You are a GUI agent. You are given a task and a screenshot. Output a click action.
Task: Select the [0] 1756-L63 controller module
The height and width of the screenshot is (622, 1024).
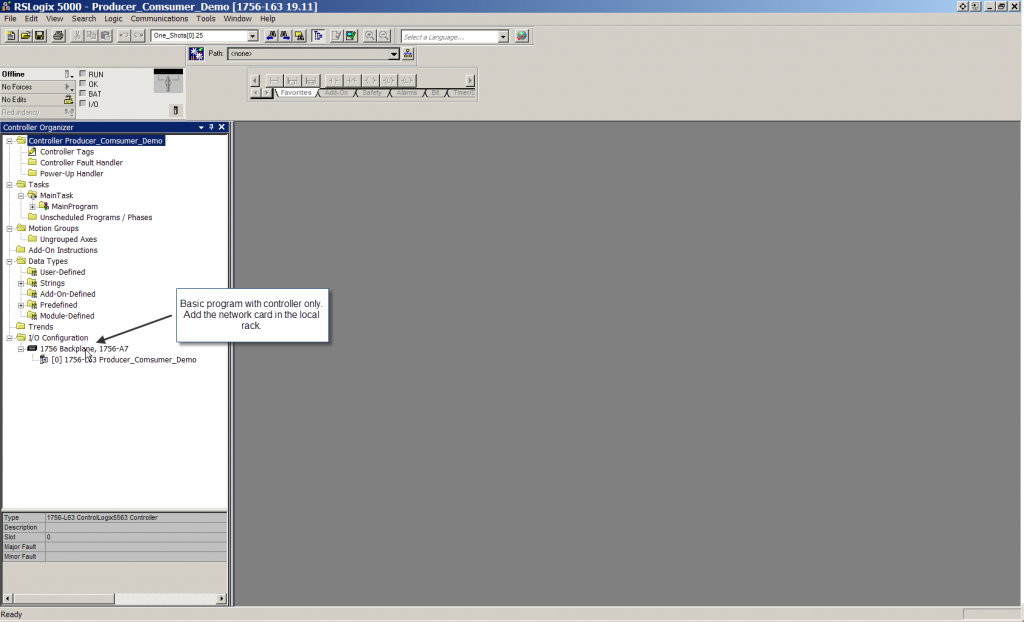(x=123, y=360)
